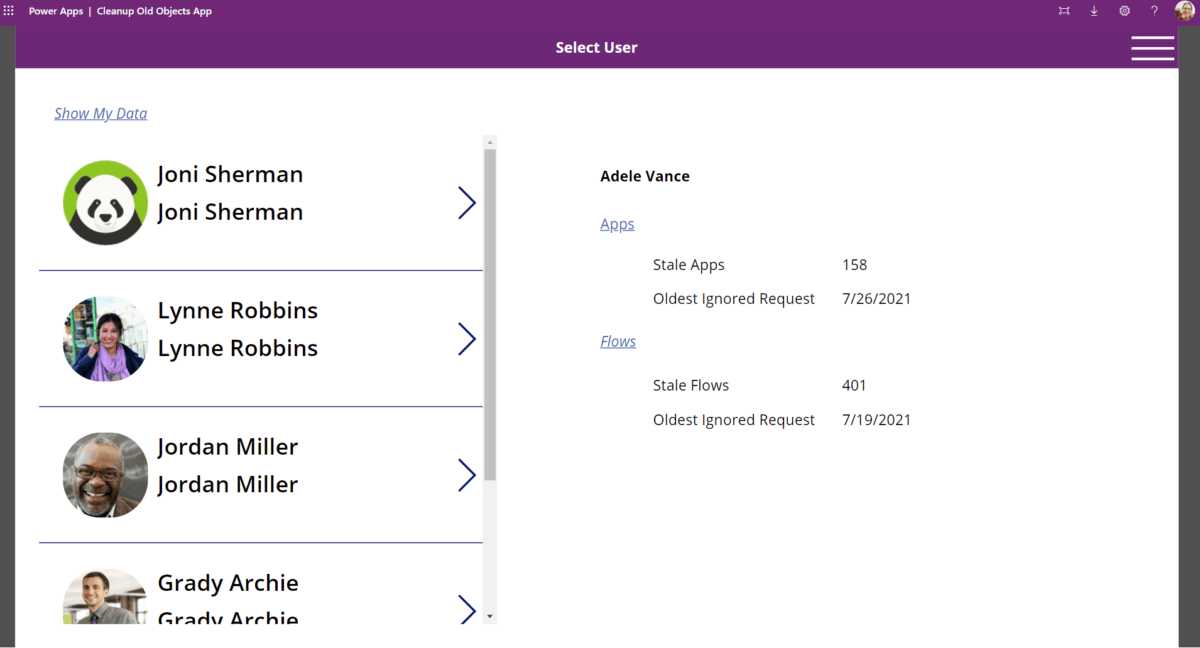Click the download icon in the header
Screen dimensions: 1200x648
[1094, 10]
